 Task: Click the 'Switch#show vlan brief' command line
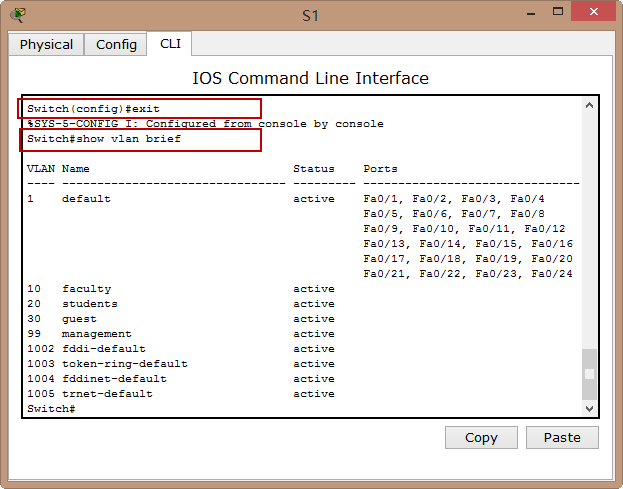tap(104, 139)
